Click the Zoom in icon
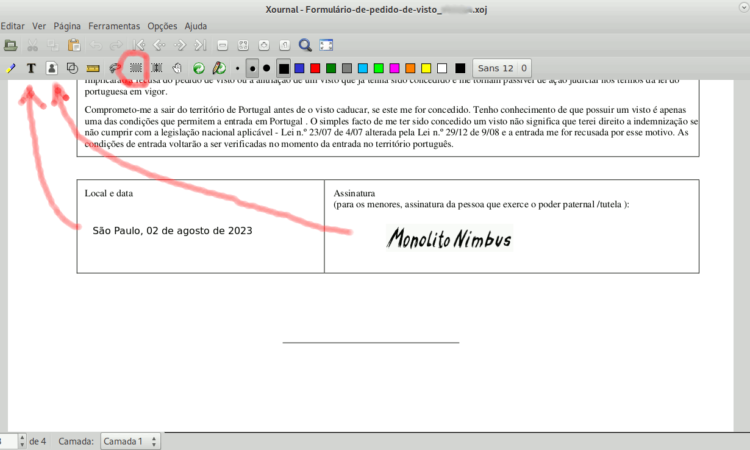 point(264,45)
